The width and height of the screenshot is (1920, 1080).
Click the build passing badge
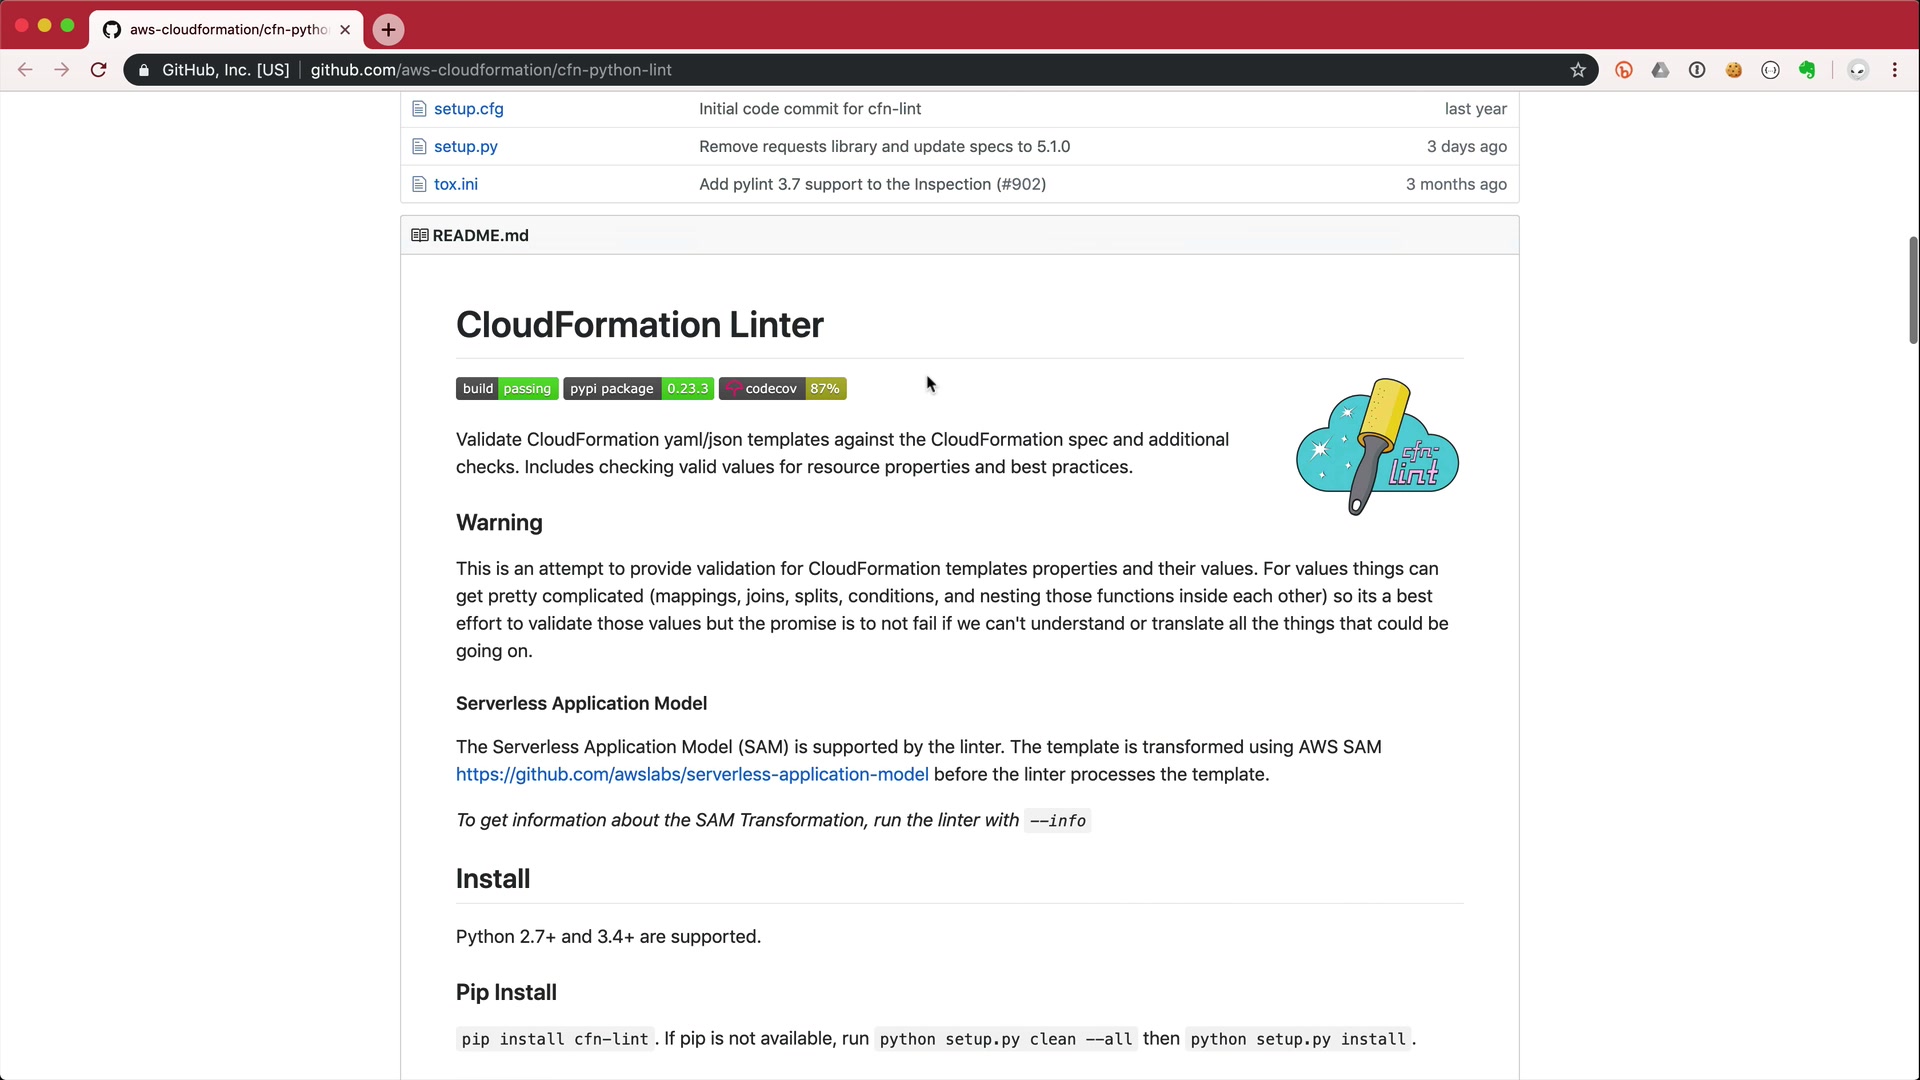tap(507, 389)
